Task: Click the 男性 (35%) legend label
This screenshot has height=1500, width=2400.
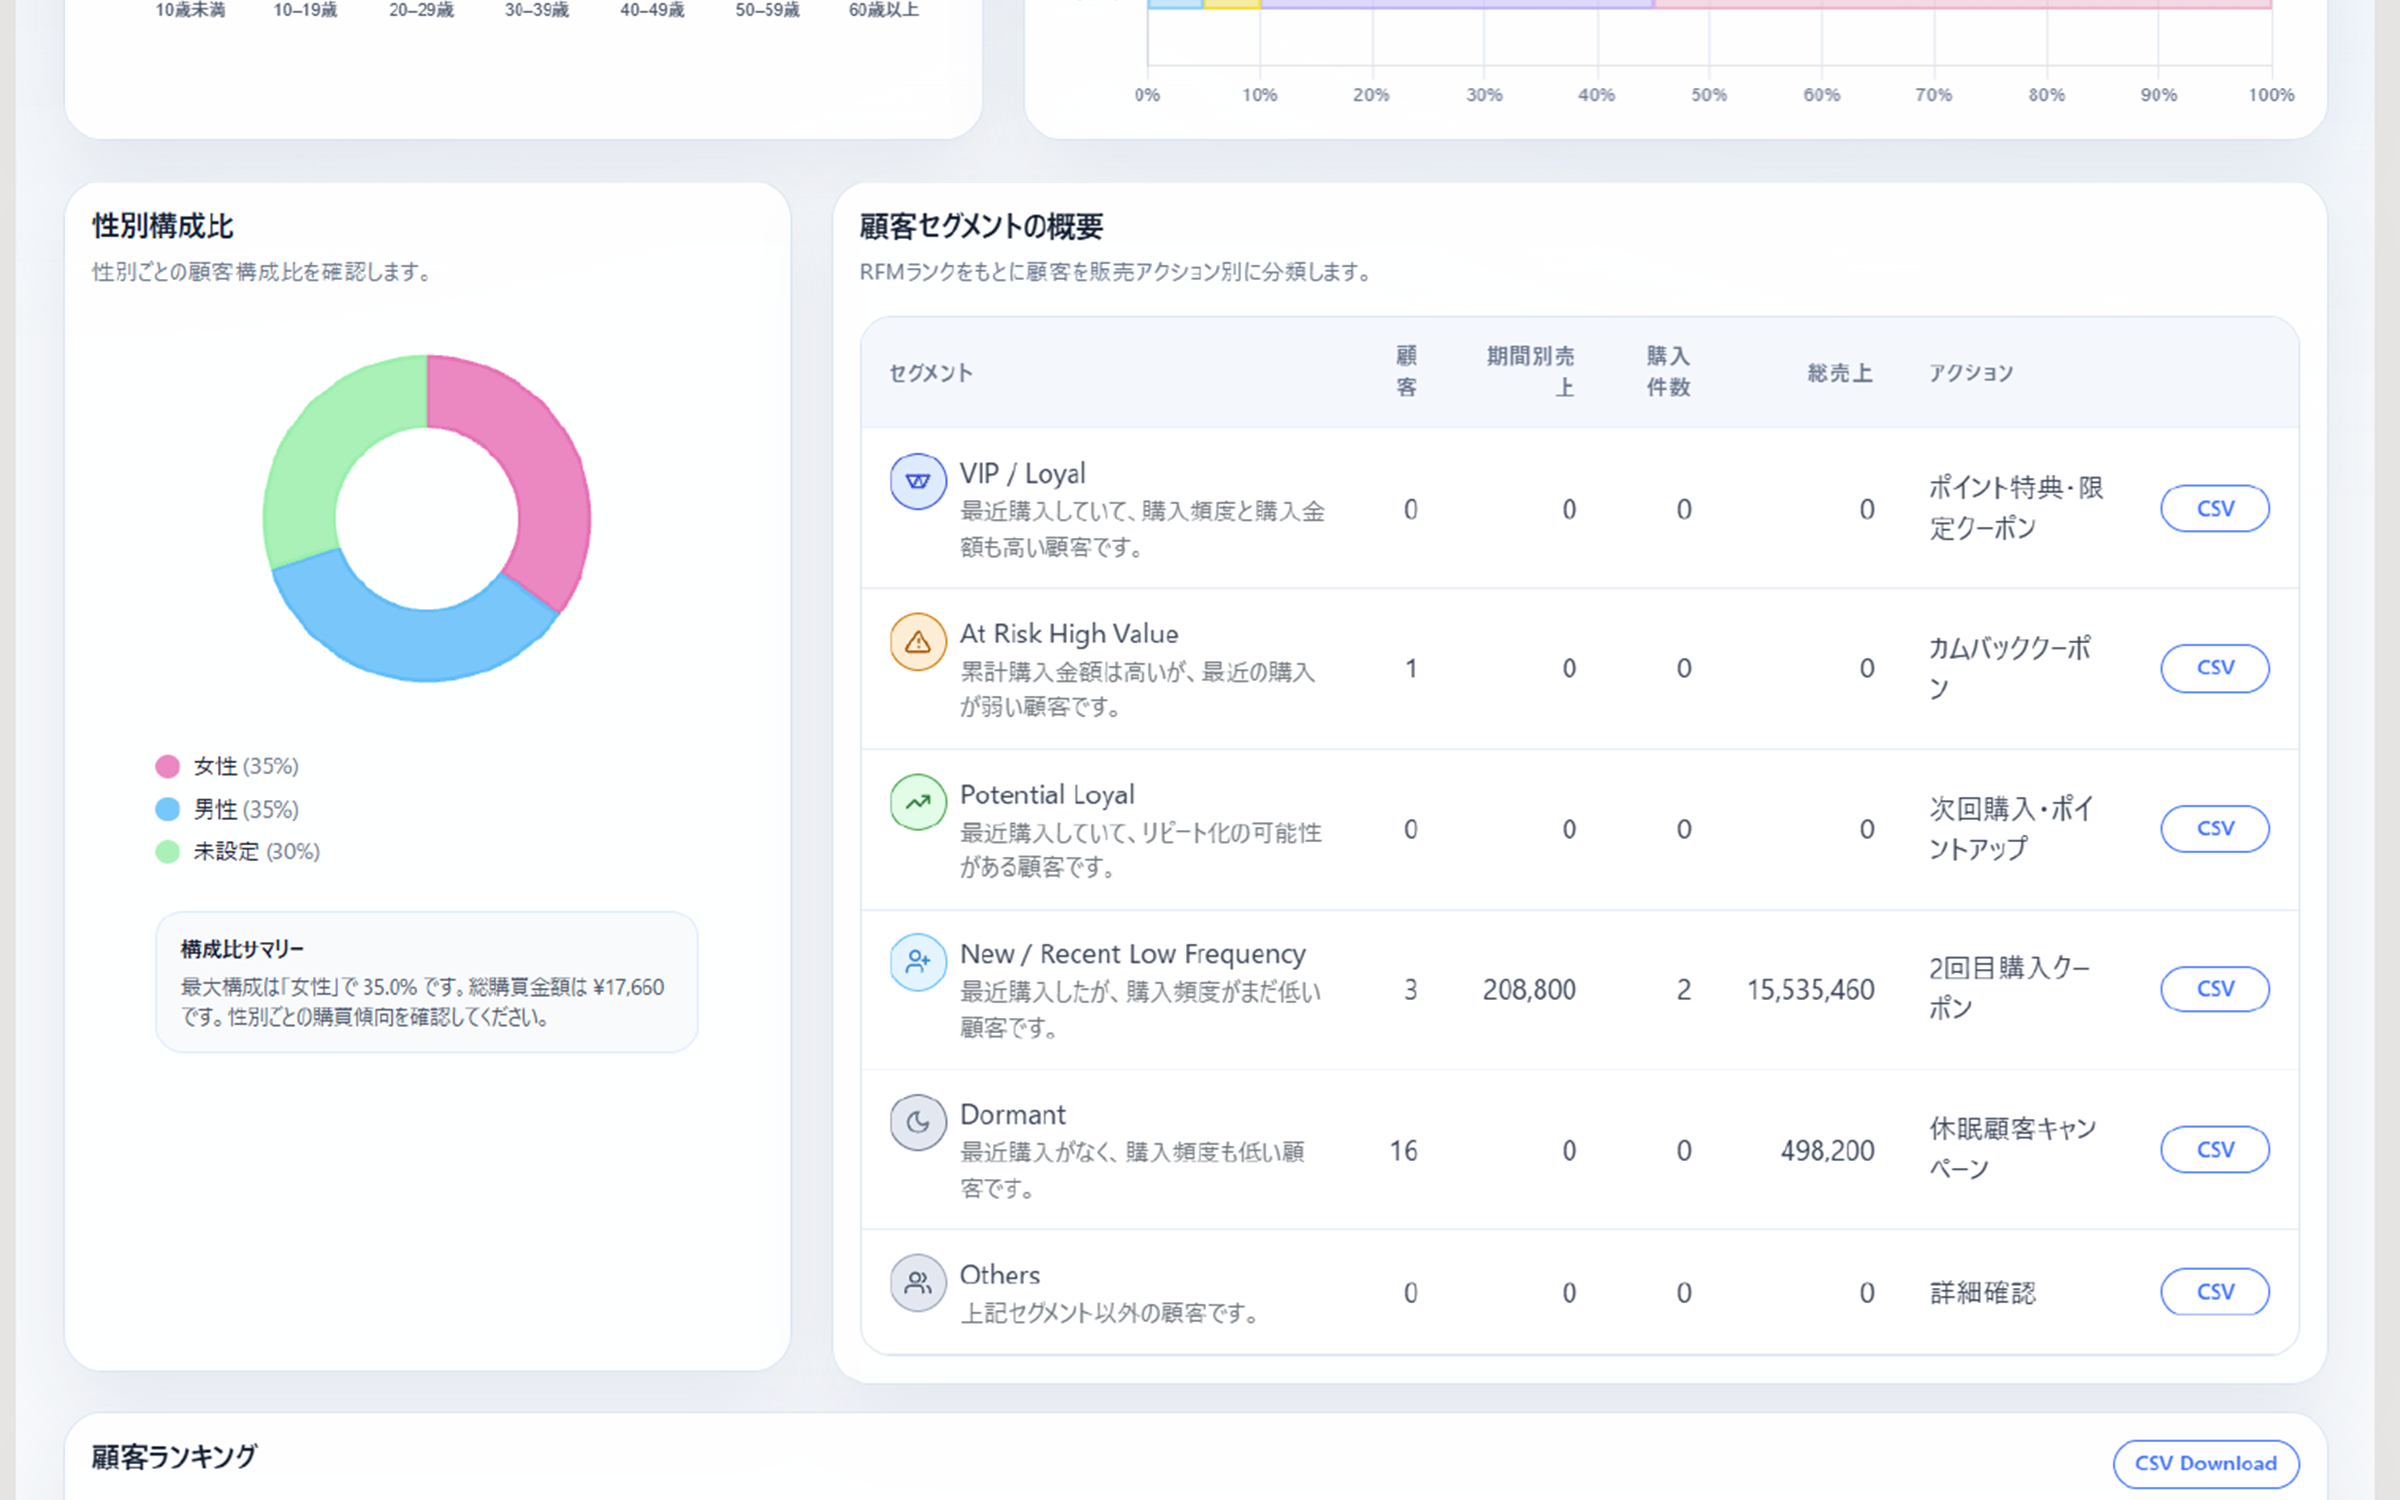Action: [x=246, y=809]
